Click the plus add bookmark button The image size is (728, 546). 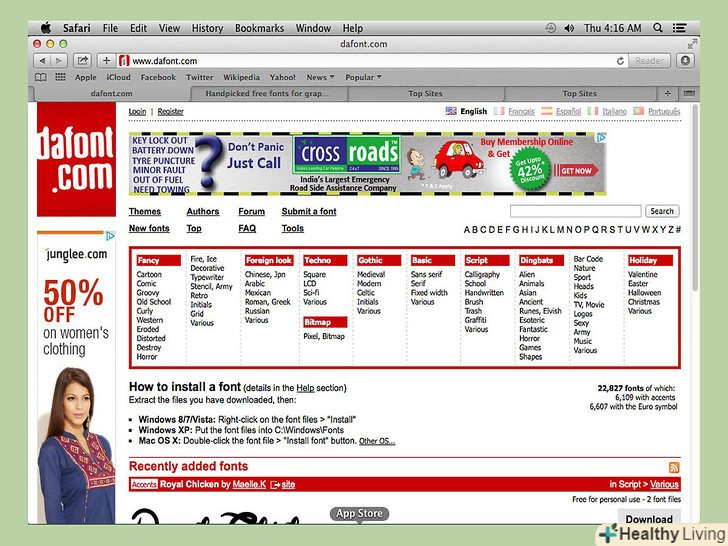(x=106, y=60)
